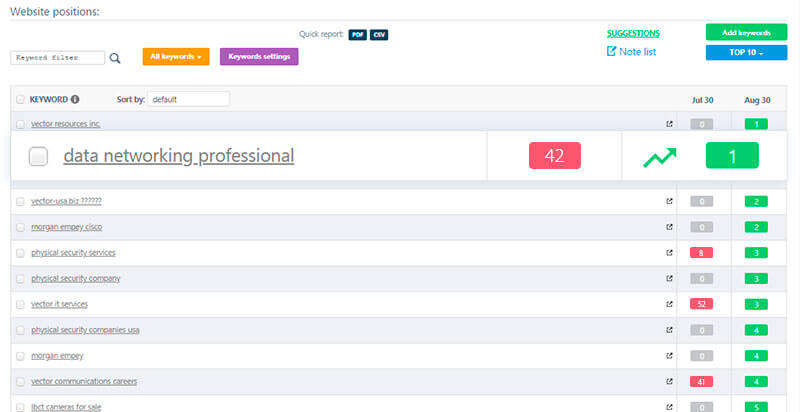
Task: Click into the Keyword filter input field
Action: [57, 58]
